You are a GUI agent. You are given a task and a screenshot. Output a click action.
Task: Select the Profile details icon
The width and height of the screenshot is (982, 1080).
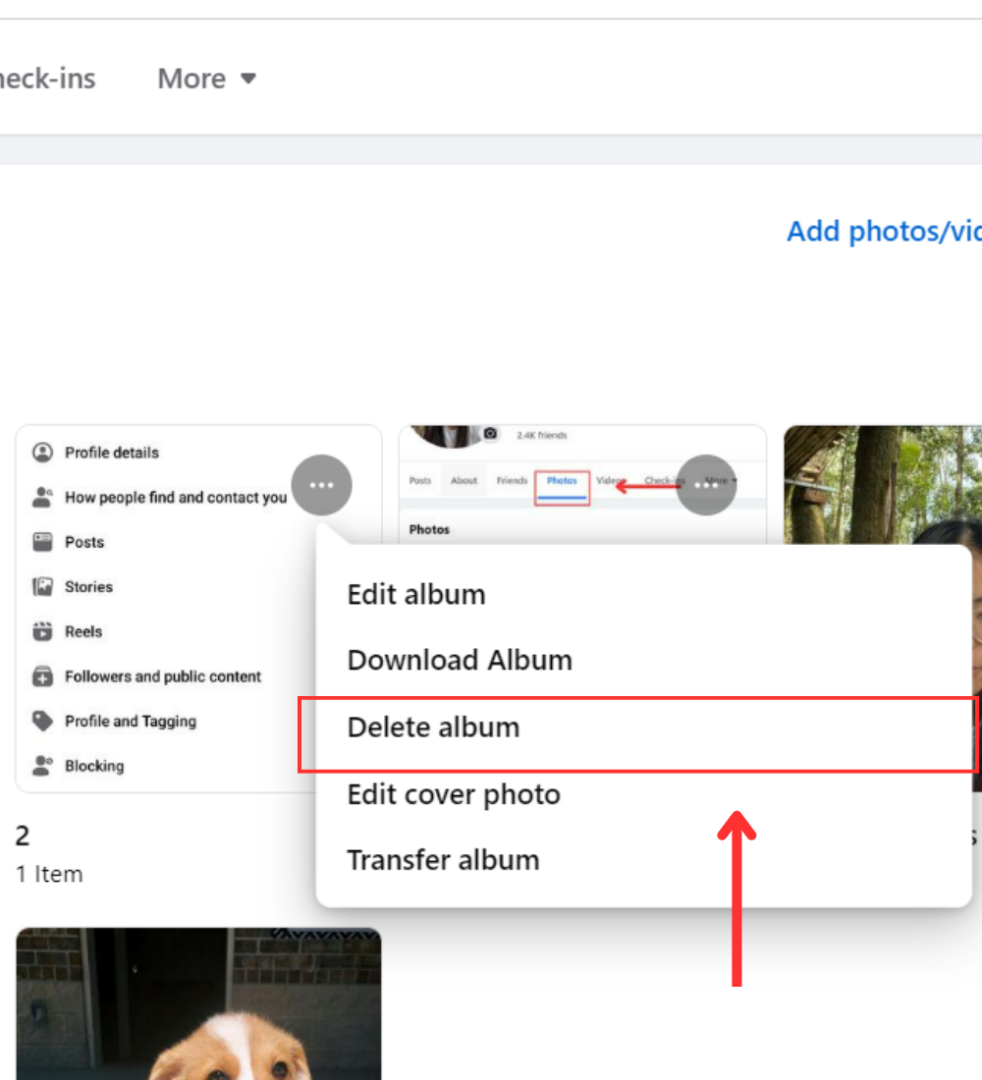[x=42, y=452]
